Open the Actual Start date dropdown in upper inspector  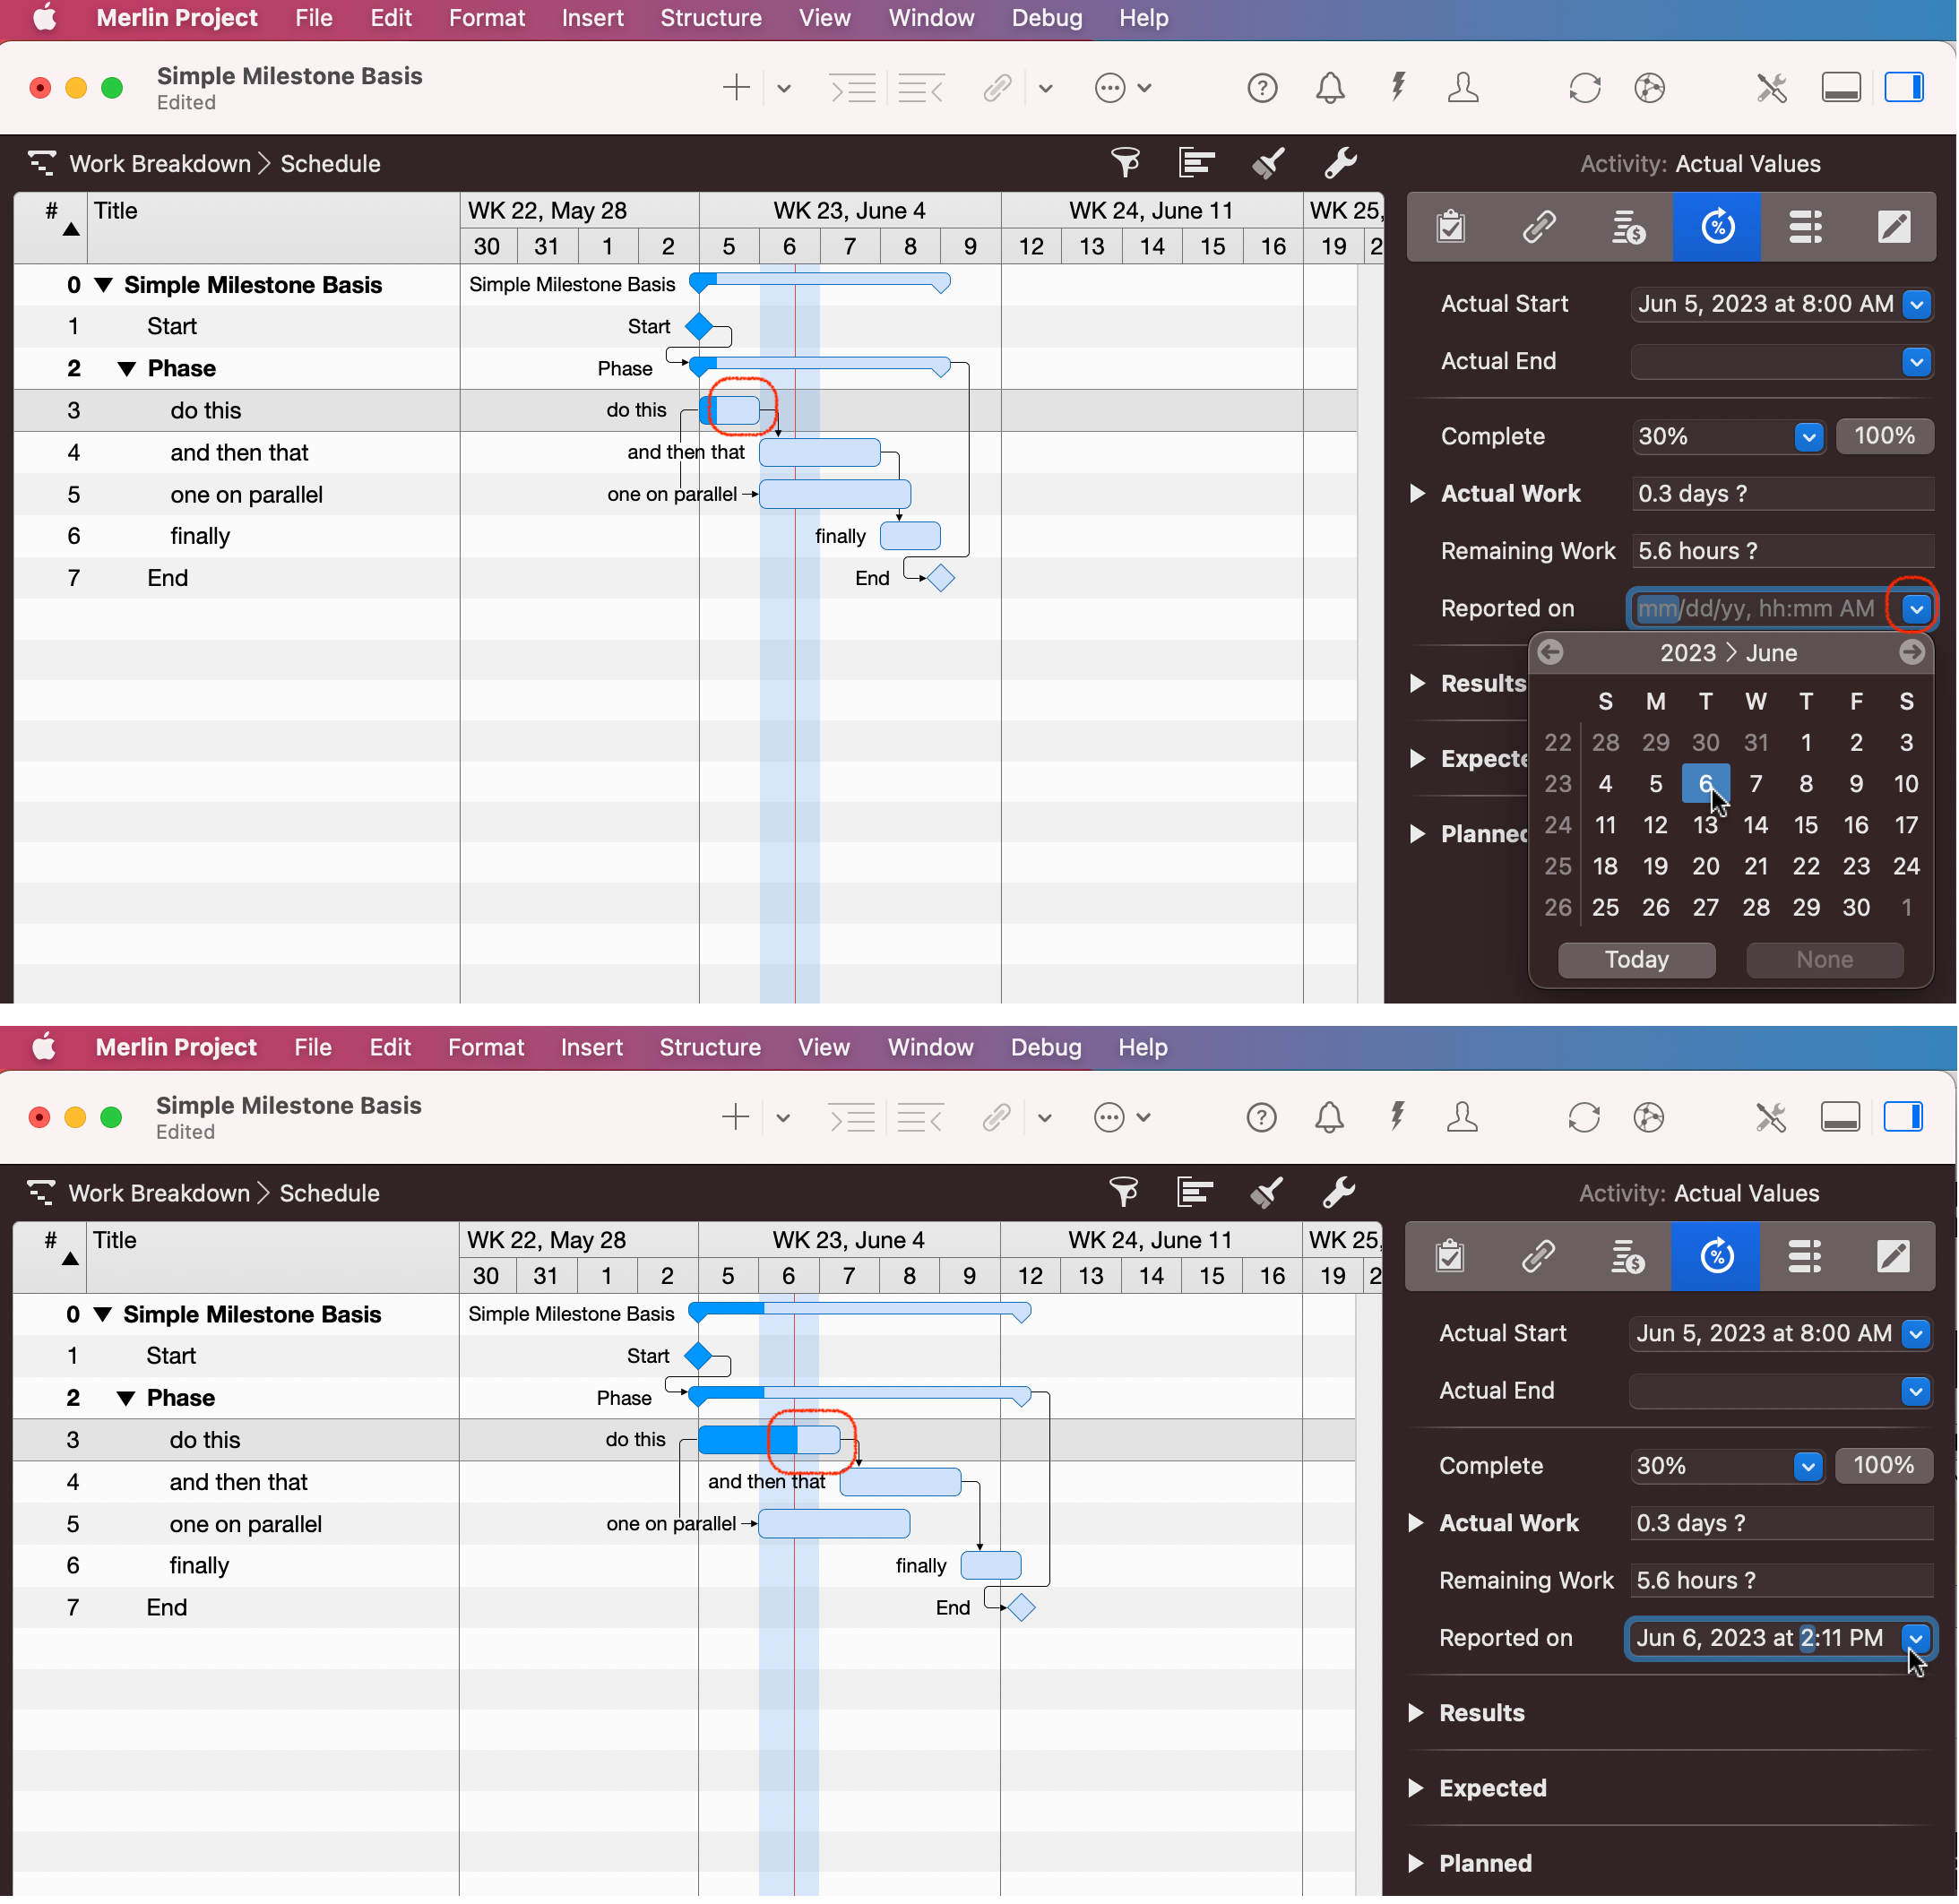(x=1918, y=305)
